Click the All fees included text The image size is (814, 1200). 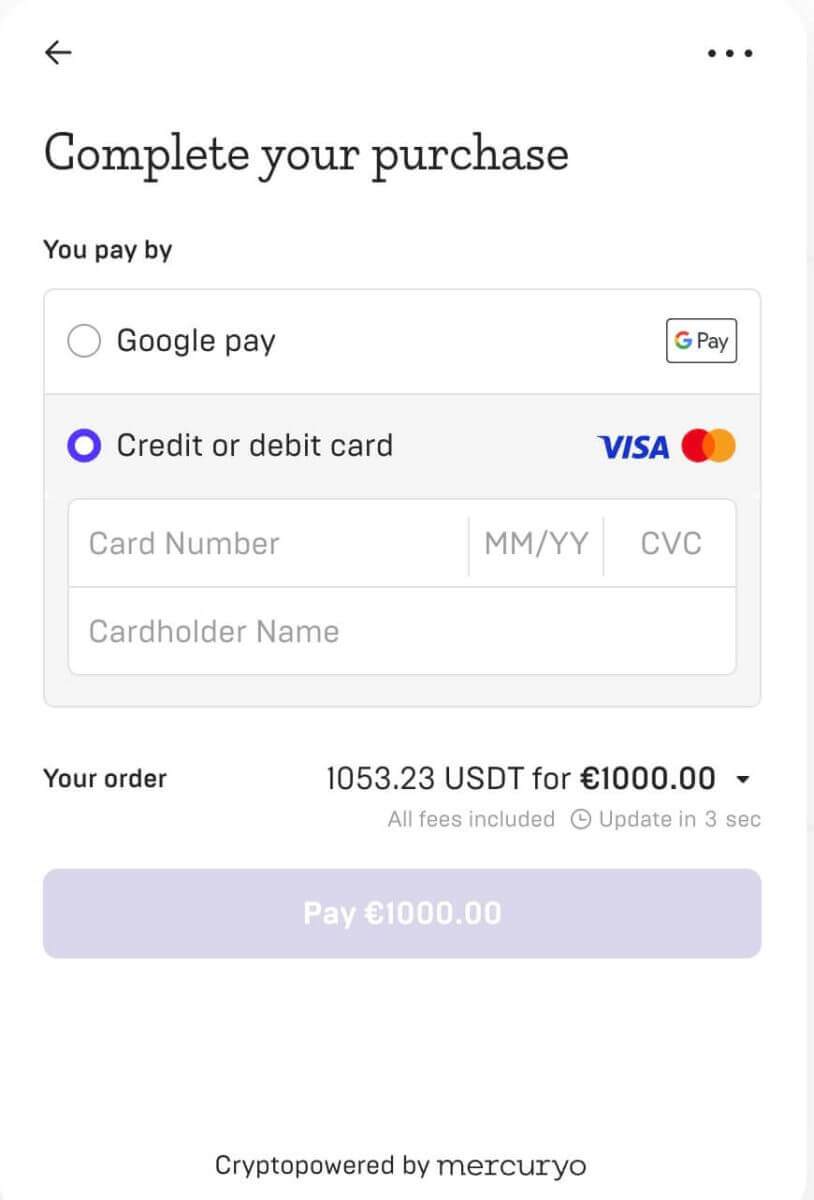[x=471, y=820]
